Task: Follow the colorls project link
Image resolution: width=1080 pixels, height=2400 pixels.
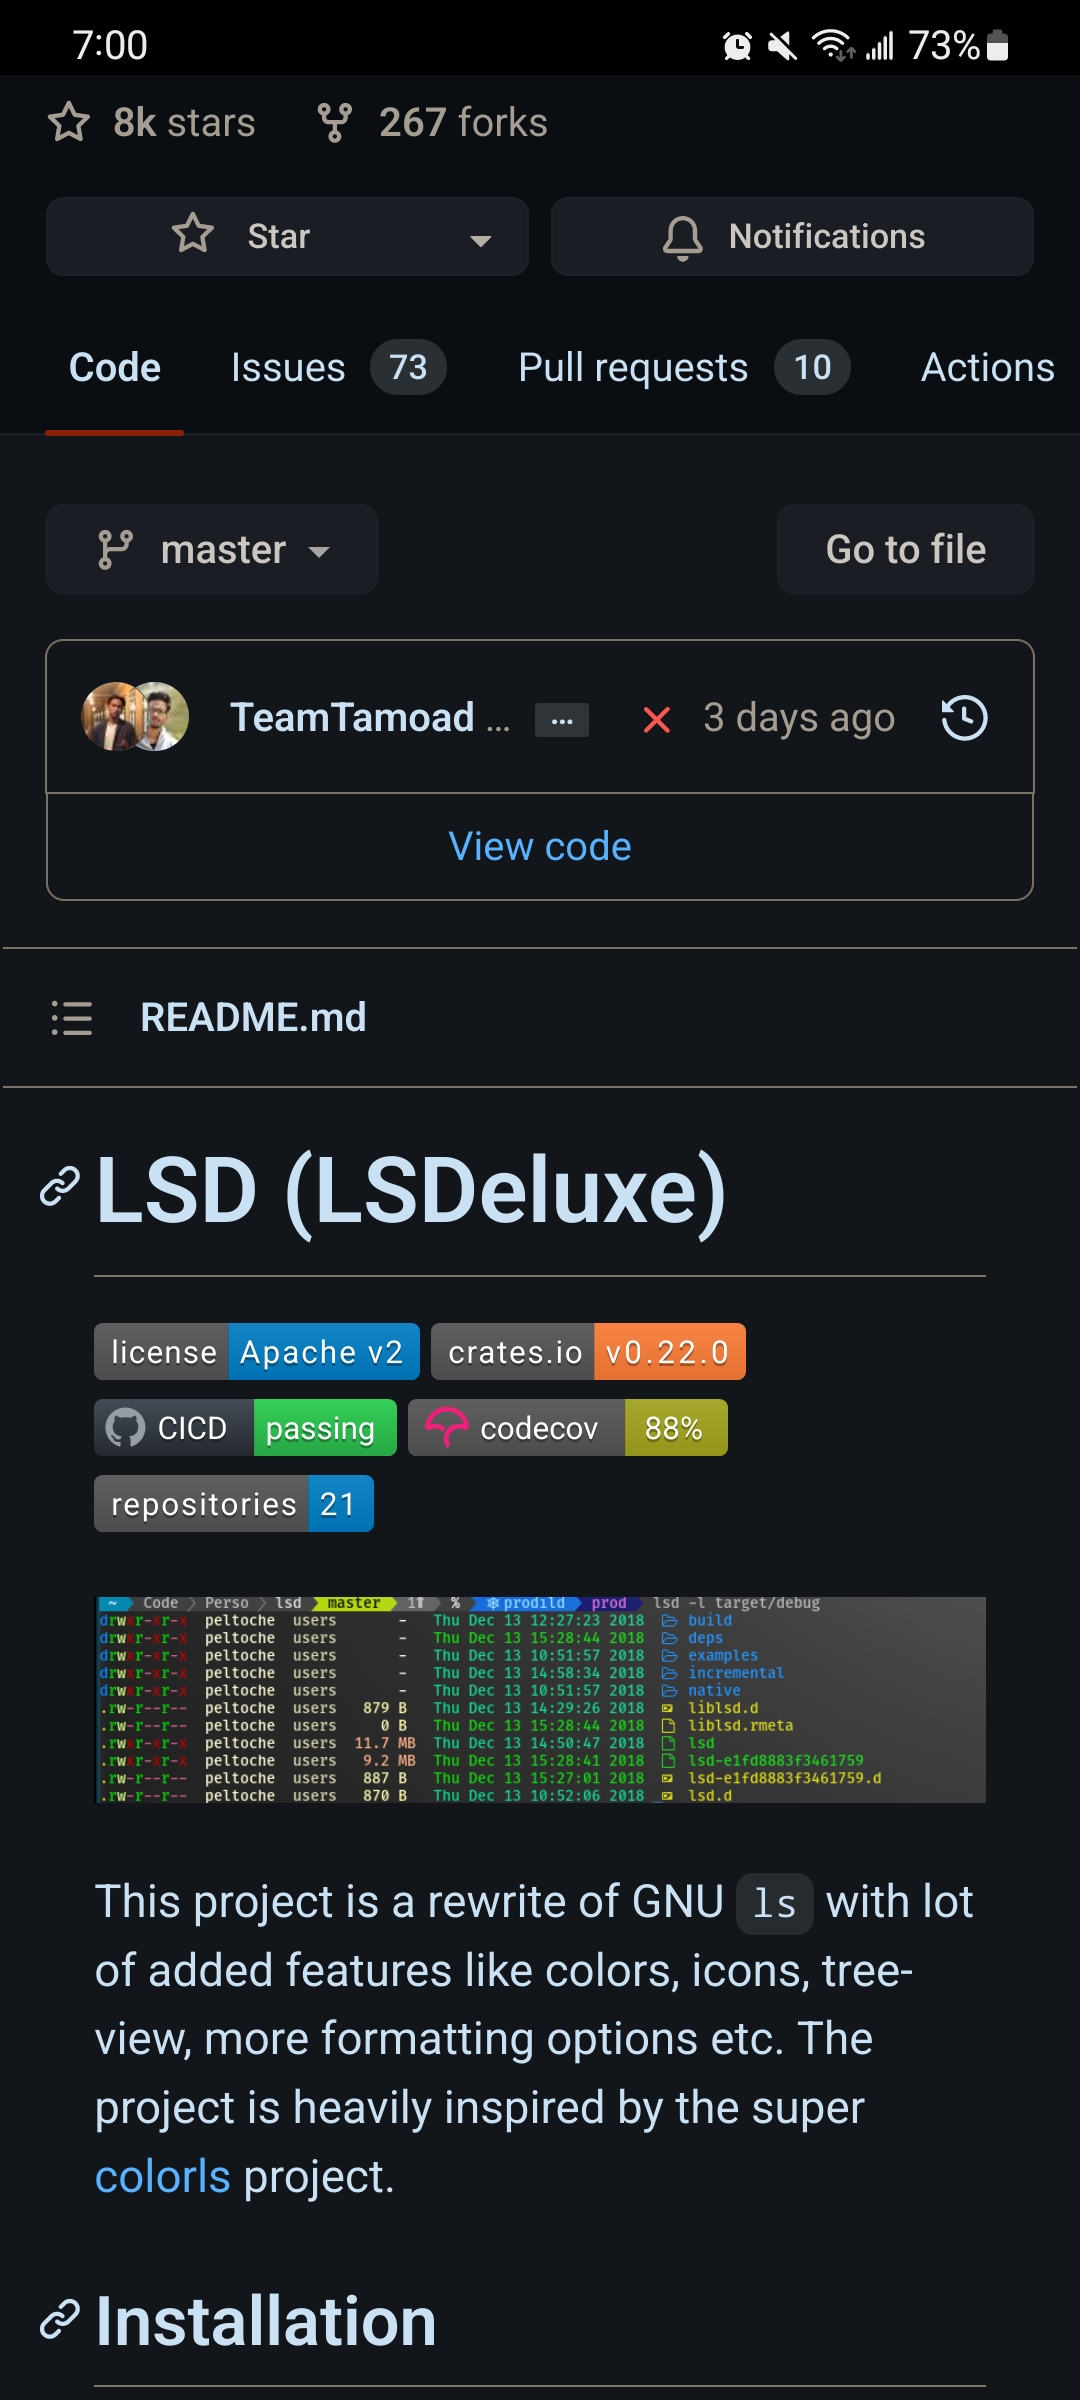Action: point(163,2177)
